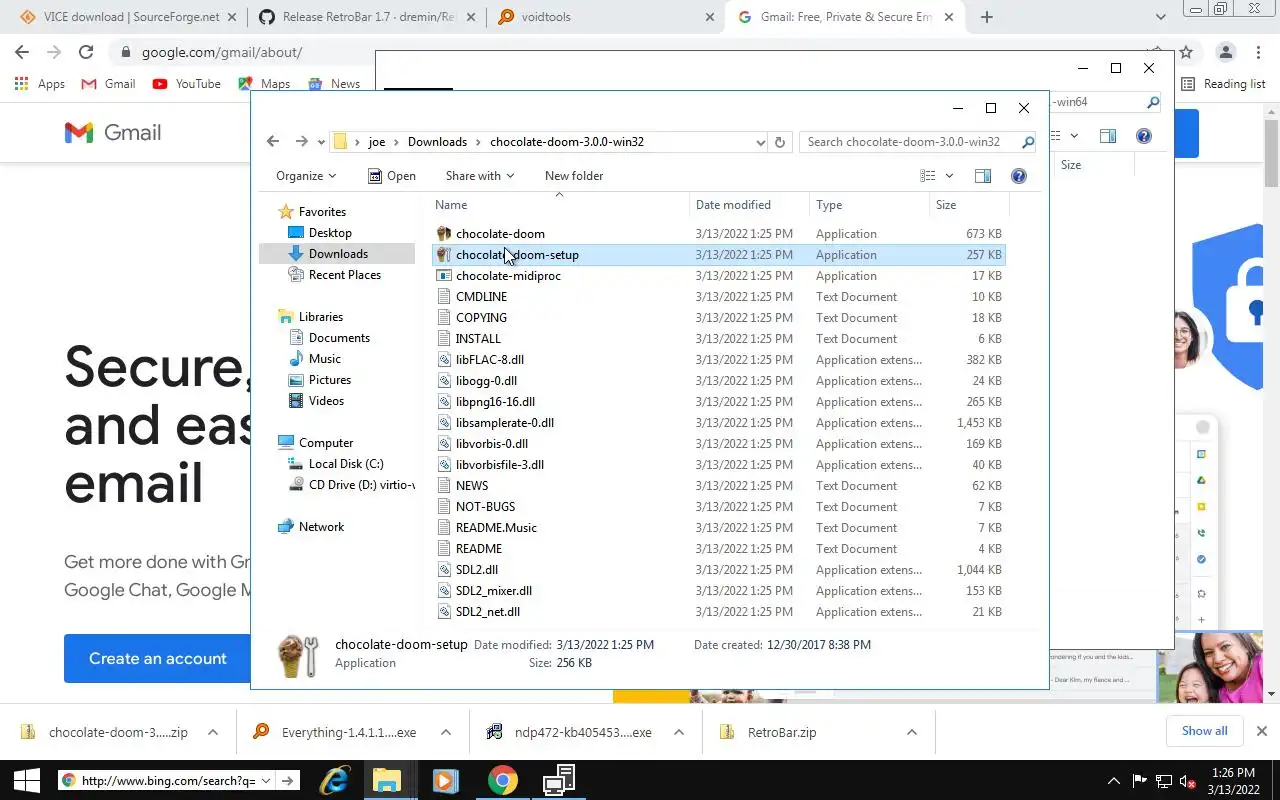Select Local Disk (C:) drive
Image resolution: width=1280 pixels, height=800 pixels.
[345, 463]
